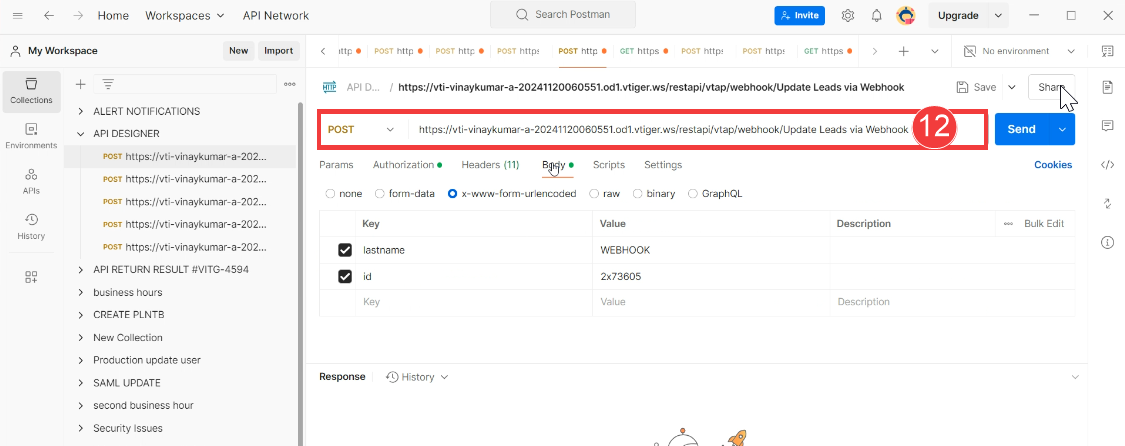This screenshot has width=1125, height=446.
Task: Expand the ALERT NOTIFICATIONS collection
Action: pyautogui.click(x=81, y=111)
